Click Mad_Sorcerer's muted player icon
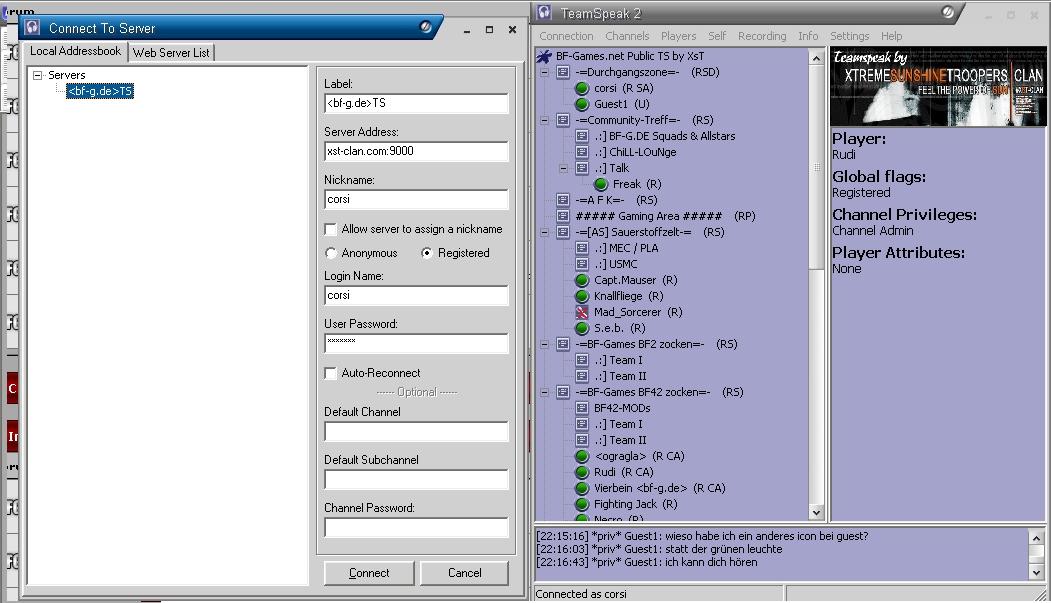This screenshot has width=1051, height=603. tap(582, 312)
